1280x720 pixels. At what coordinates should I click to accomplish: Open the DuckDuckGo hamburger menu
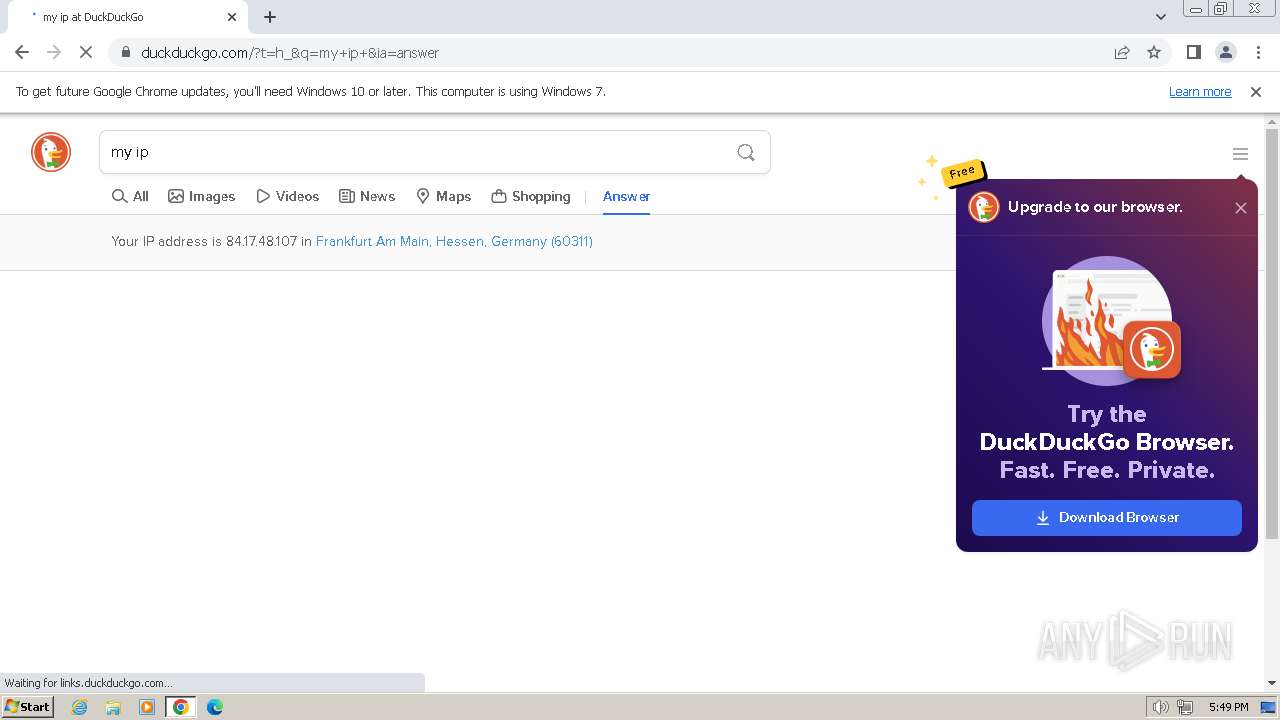pyautogui.click(x=1240, y=154)
